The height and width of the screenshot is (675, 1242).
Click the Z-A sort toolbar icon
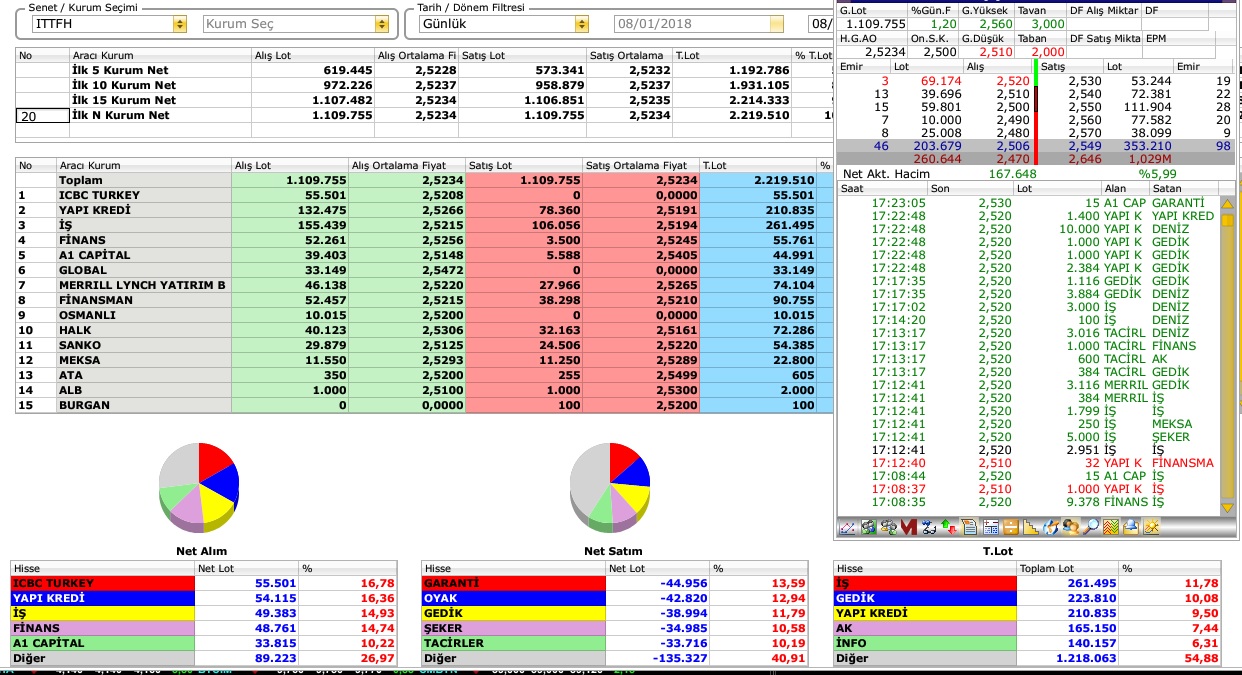pyautogui.click(x=929, y=527)
